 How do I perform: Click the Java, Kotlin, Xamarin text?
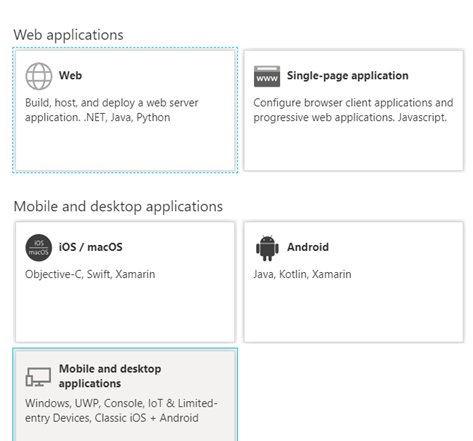click(x=302, y=274)
